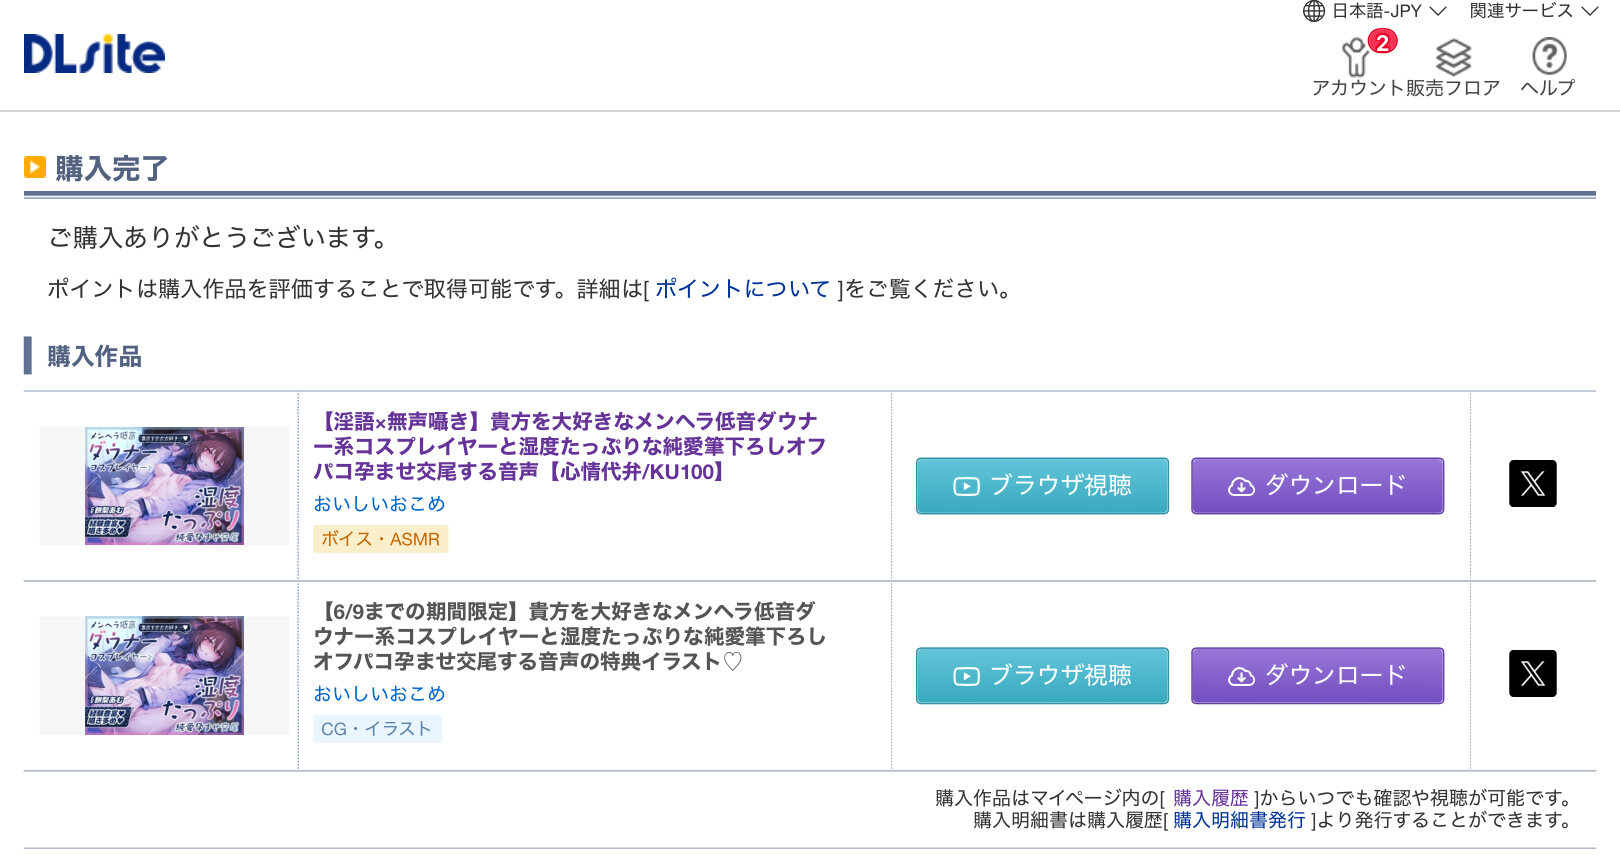
Task: Click the CG・イラスト category tag
Action: click(x=376, y=729)
